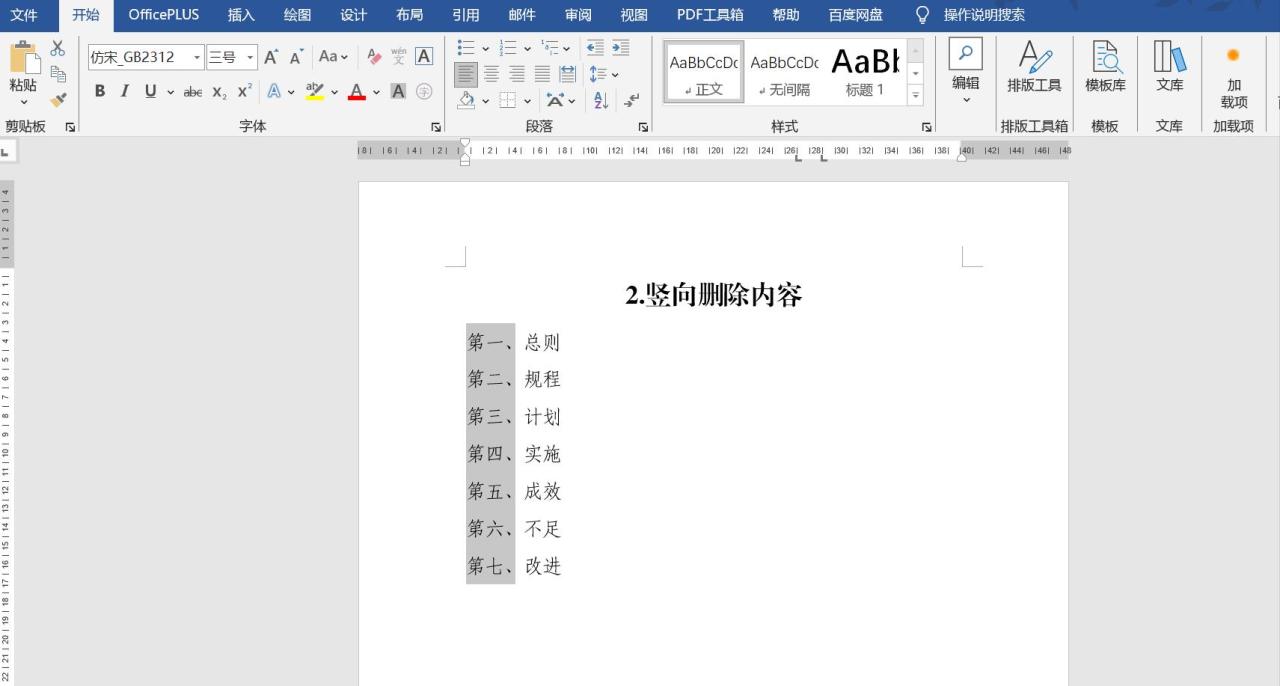Switch to the PDF工具箱 tab
1280x686 pixels.
coord(710,15)
